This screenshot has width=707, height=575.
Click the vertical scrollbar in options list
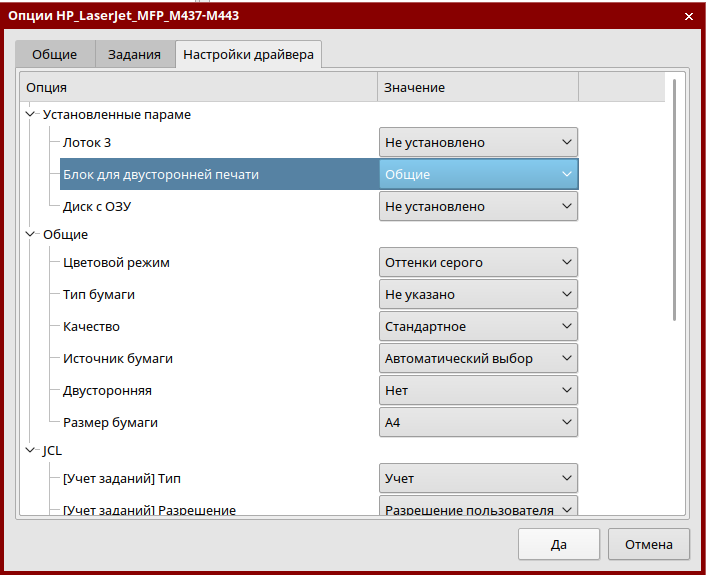click(675, 200)
